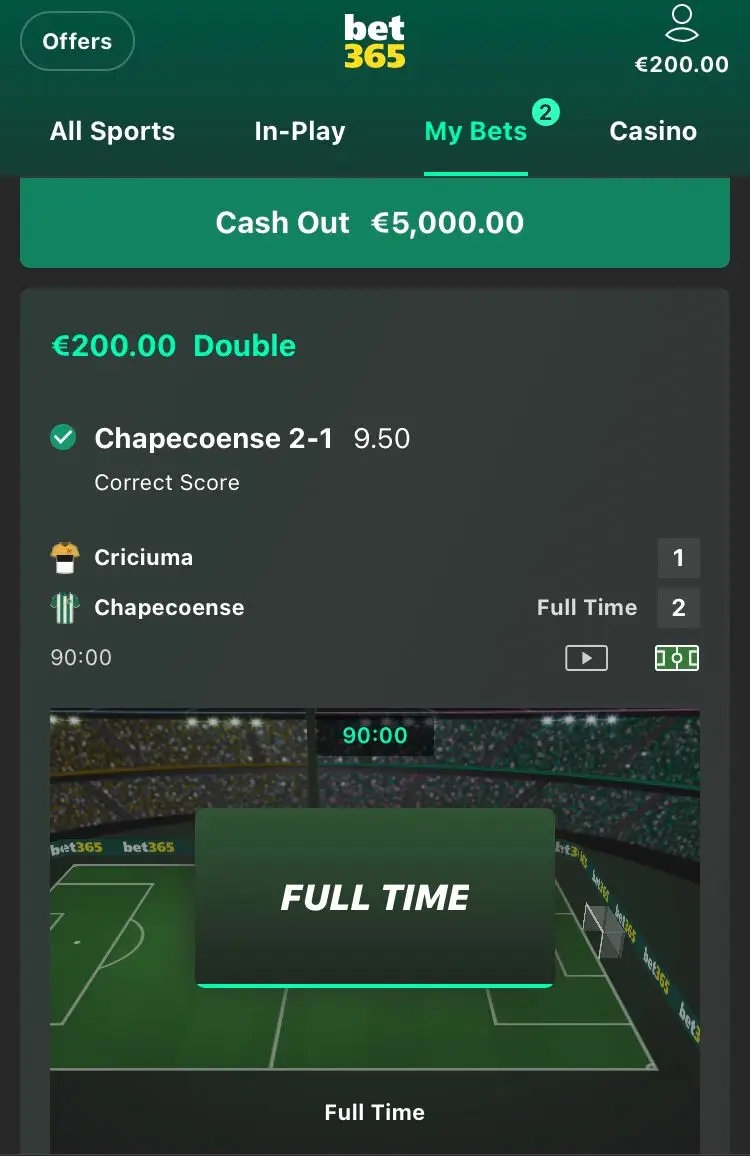This screenshot has height=1156, width=750.
Task: Click the €200.00 account balance
Action: (x=681, y=64)
